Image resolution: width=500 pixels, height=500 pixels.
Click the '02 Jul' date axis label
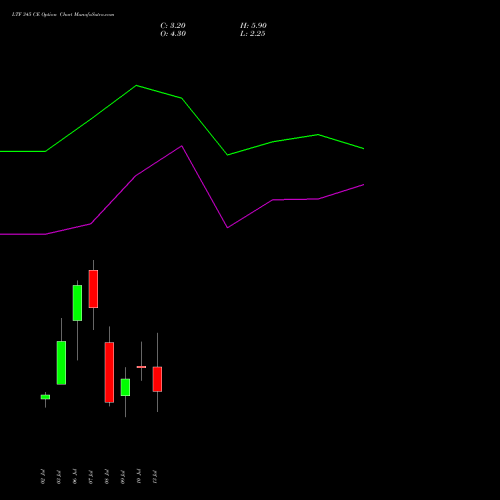tap(43, 477)
